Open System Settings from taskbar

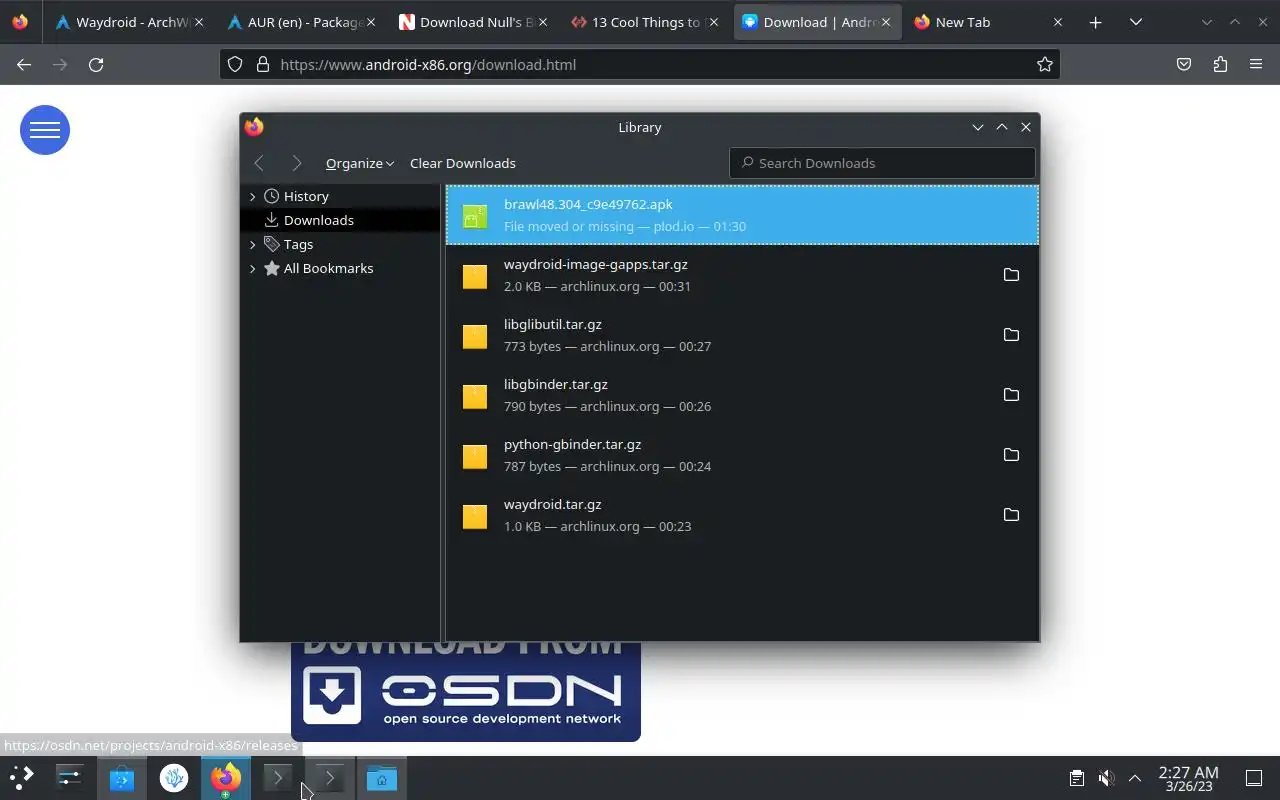(70, 778)
